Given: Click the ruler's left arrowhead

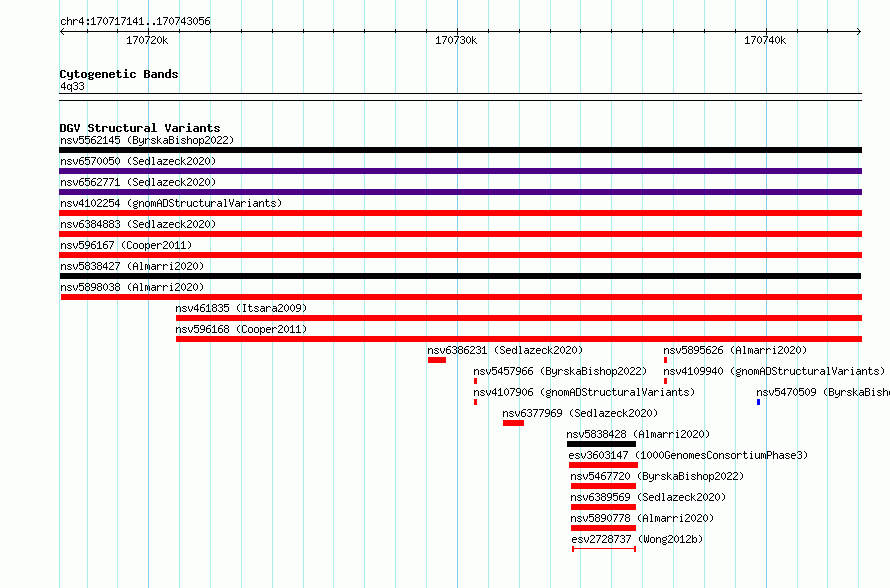Looking at the screenshot, I should (x=62, y=32).
